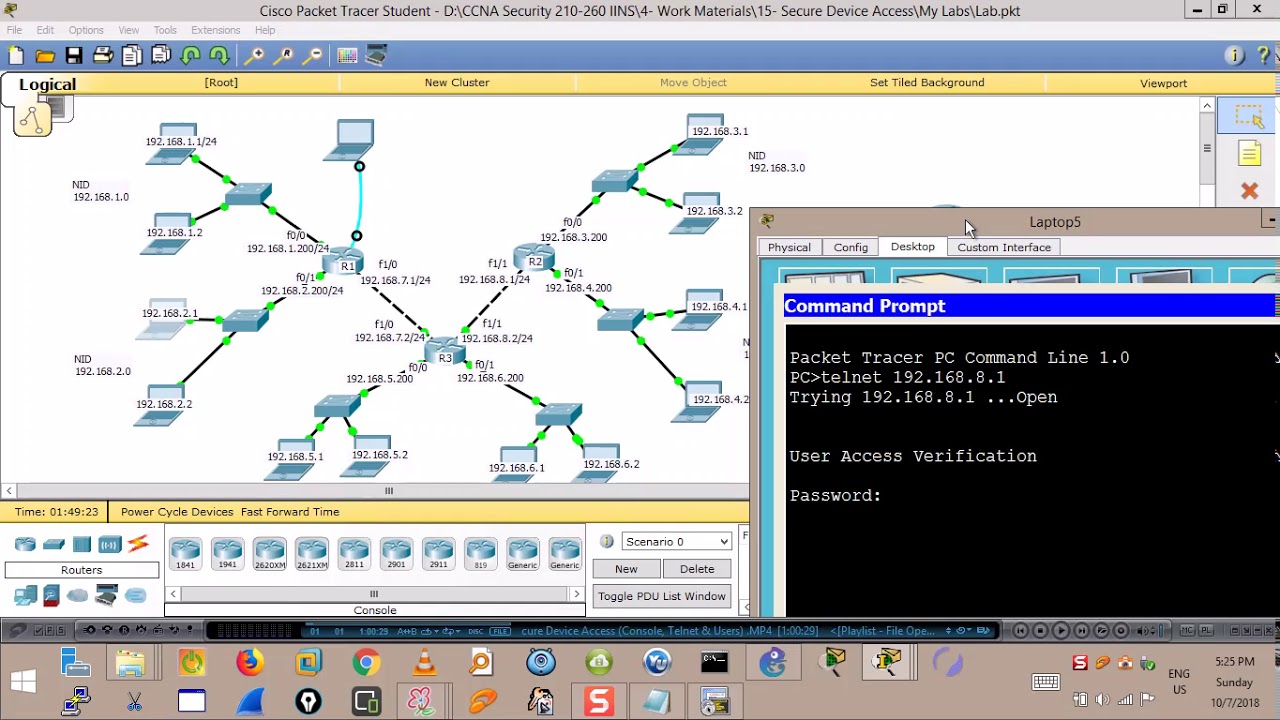Click router R1 in the topology
Viewport: 1280px width, 720px height.
[344, 264]
